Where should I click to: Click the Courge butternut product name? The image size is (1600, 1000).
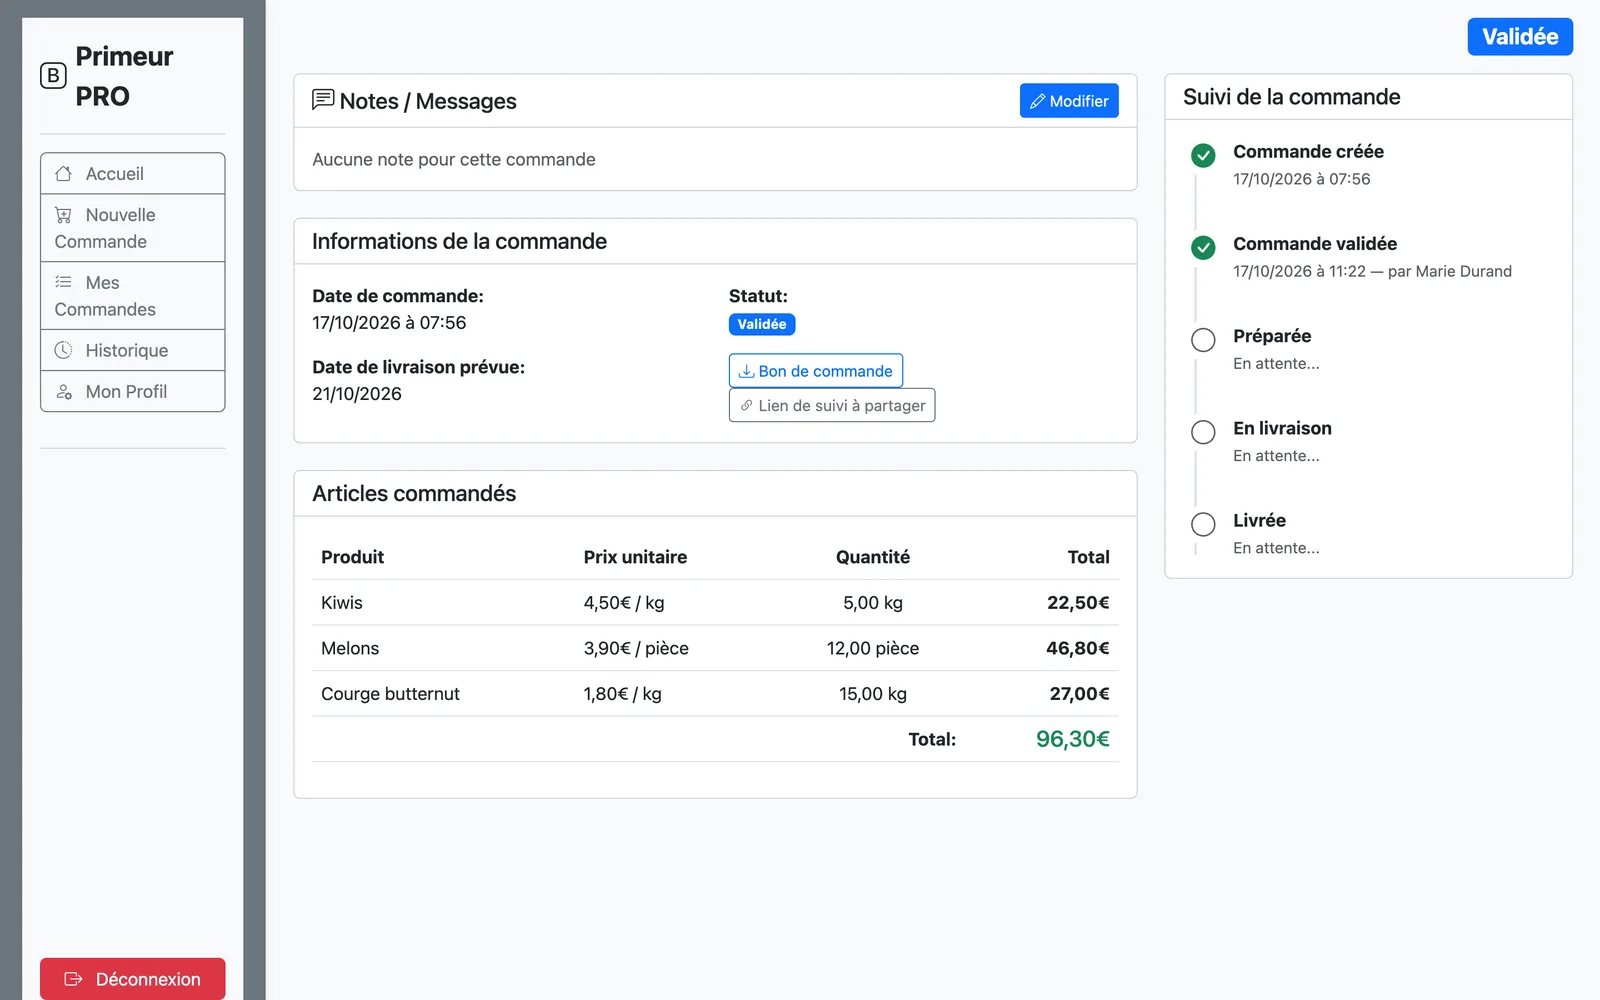[x=390, y=694]
